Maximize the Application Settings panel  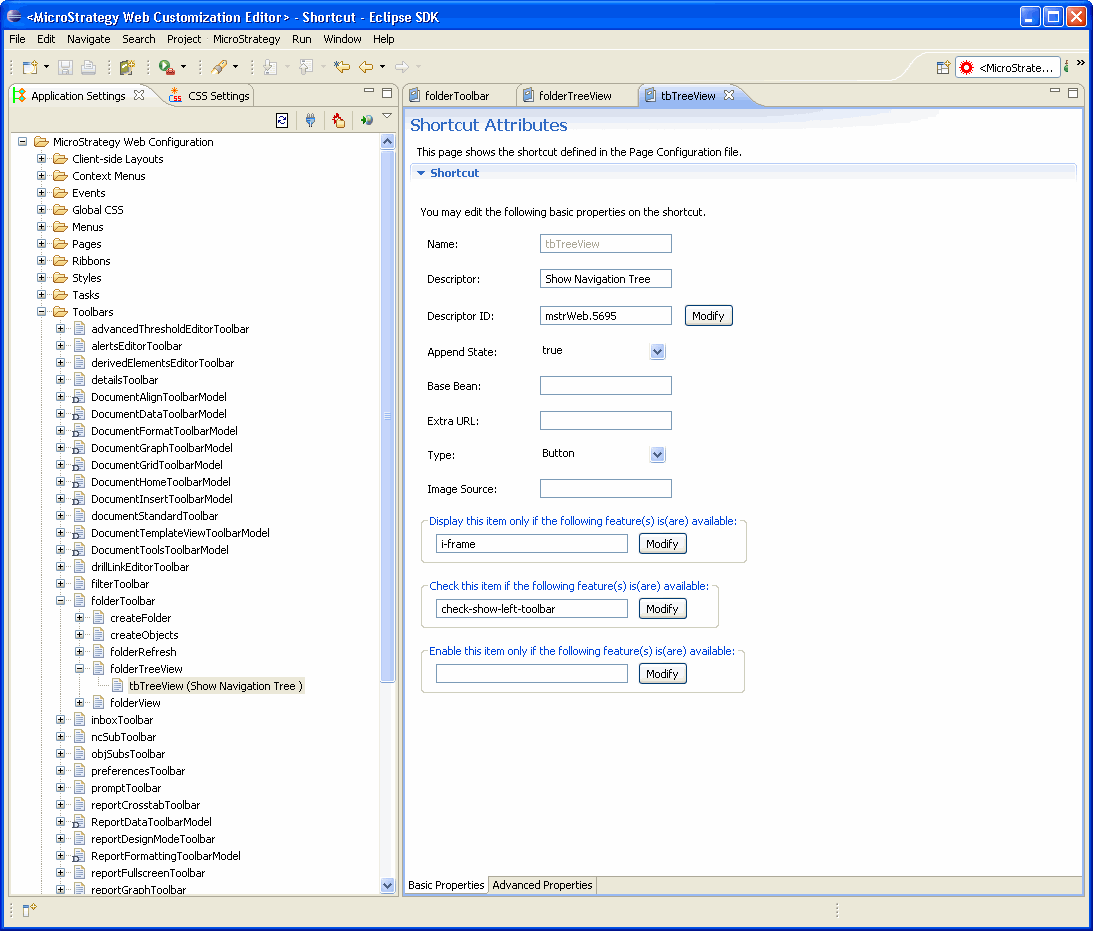click(387, 92)
